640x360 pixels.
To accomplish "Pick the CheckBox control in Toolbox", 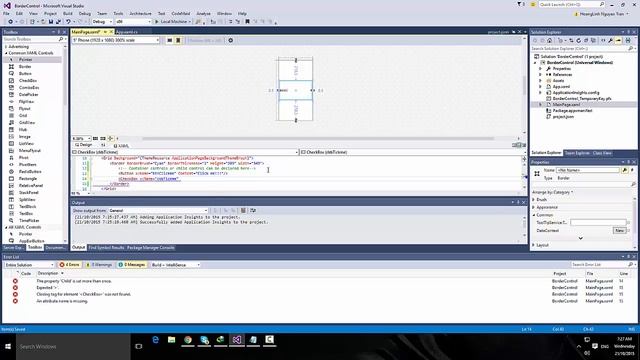I will tap(28, 80).
